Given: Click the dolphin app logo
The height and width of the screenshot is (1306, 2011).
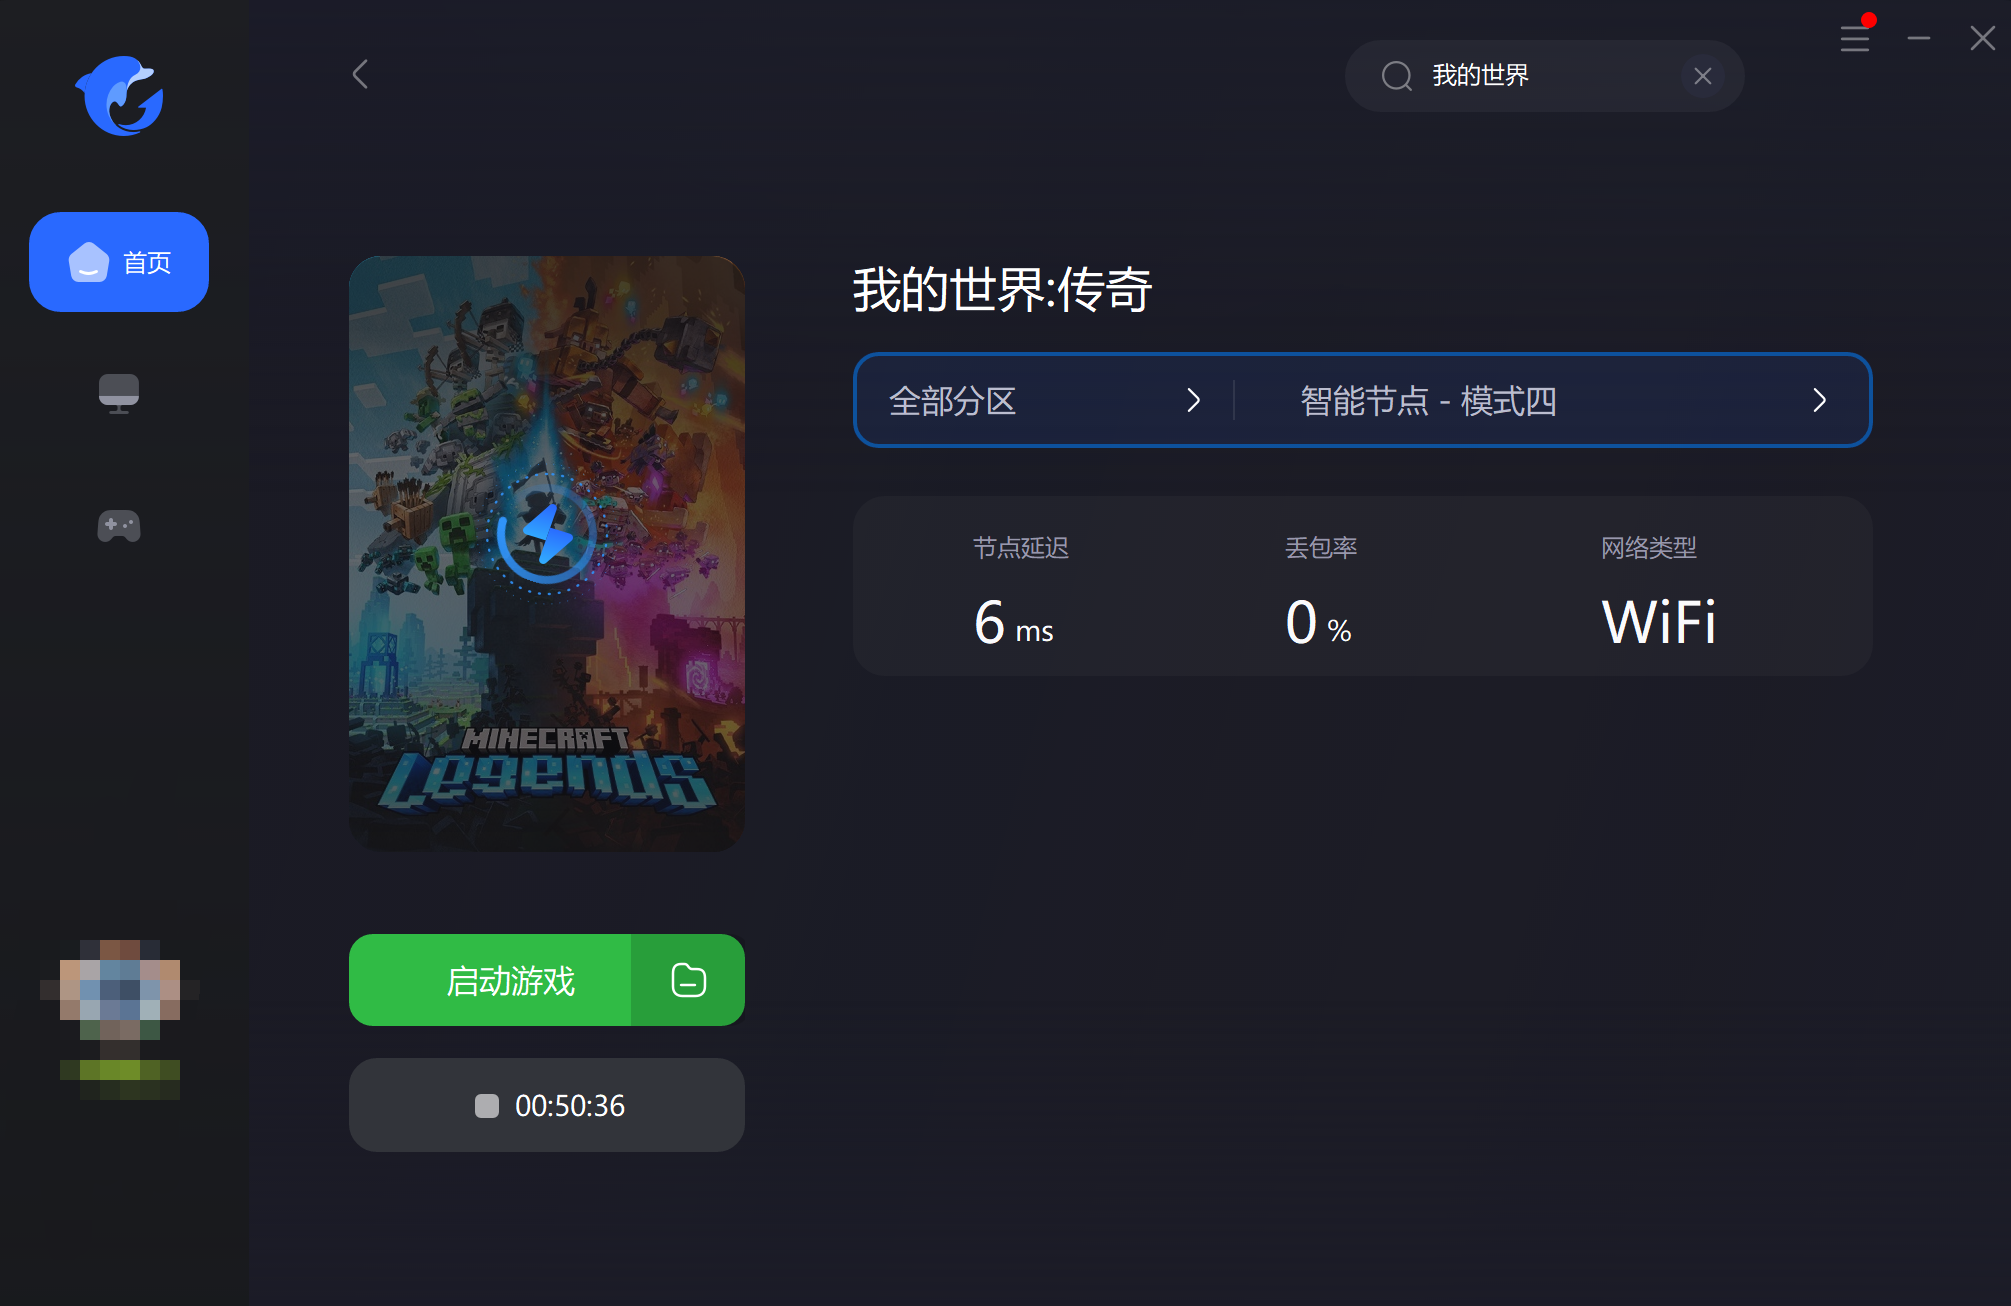Looking at the screenshot, I should 120,96.
